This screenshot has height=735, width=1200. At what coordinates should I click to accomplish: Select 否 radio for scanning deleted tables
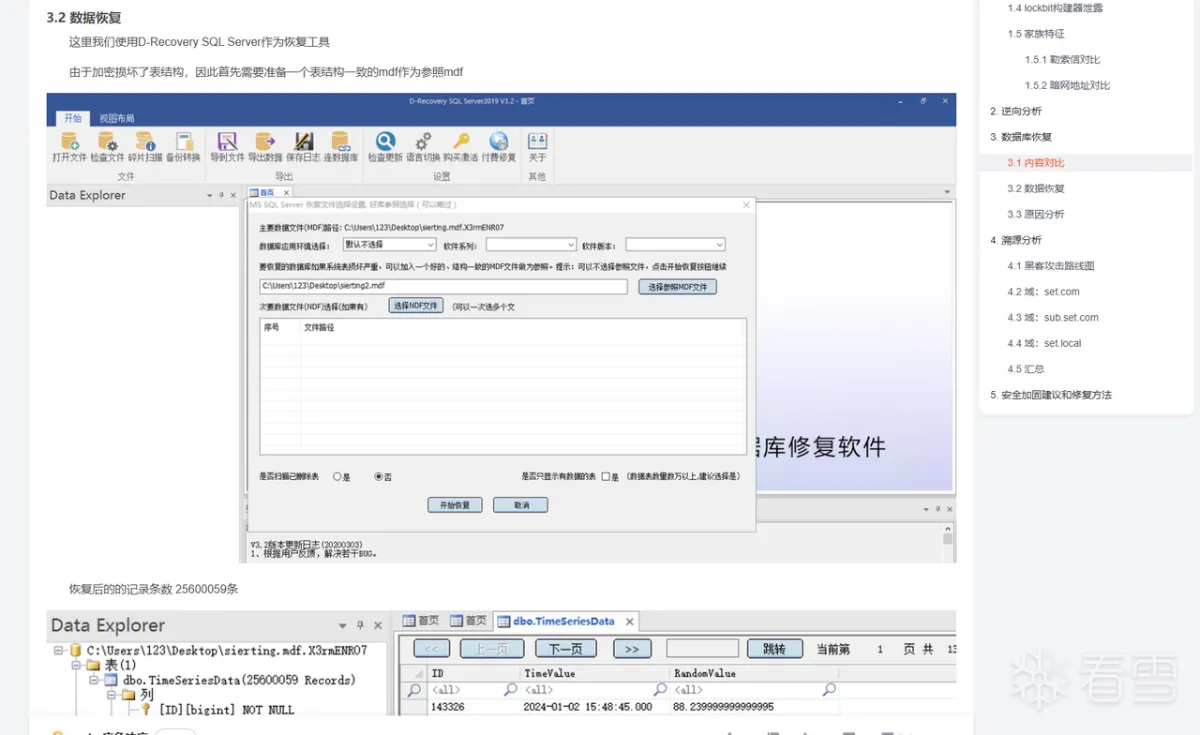coord(378,477)
